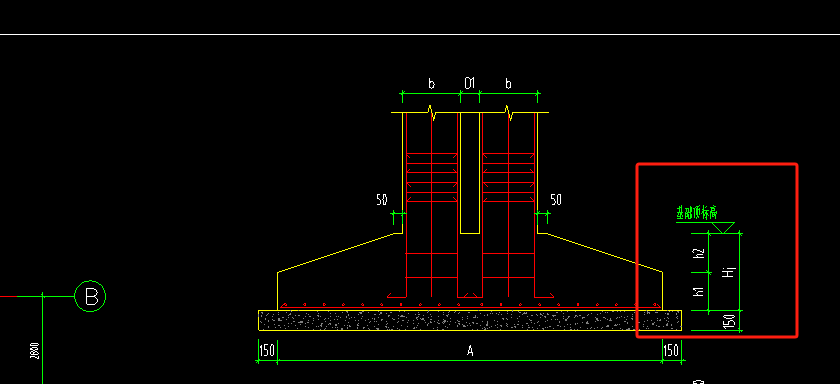Click the h1 vertical dimension label

coord(699,292)
